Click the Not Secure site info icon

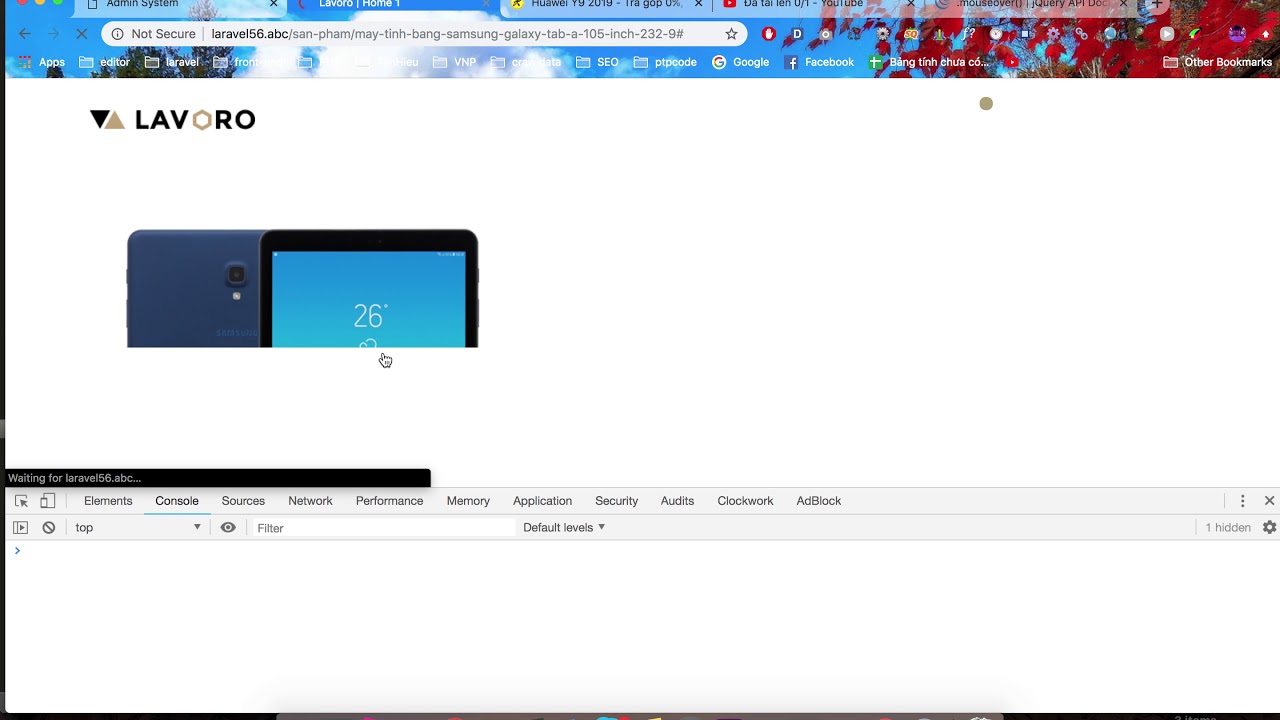pyautogui.click(x=117, y=34)
